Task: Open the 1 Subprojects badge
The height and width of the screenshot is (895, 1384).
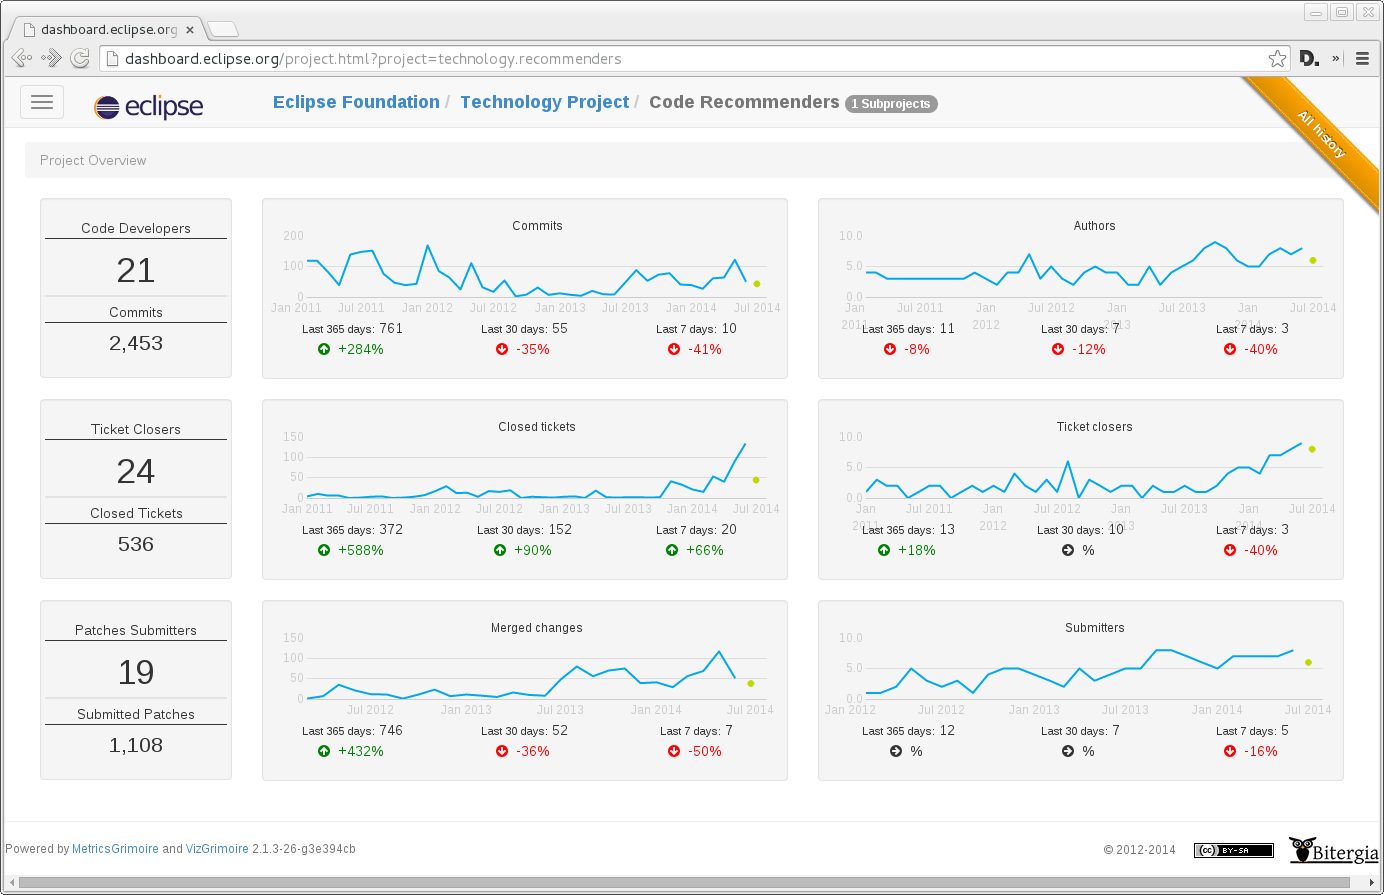Action: pyautogui.click(x=891, y=104)
